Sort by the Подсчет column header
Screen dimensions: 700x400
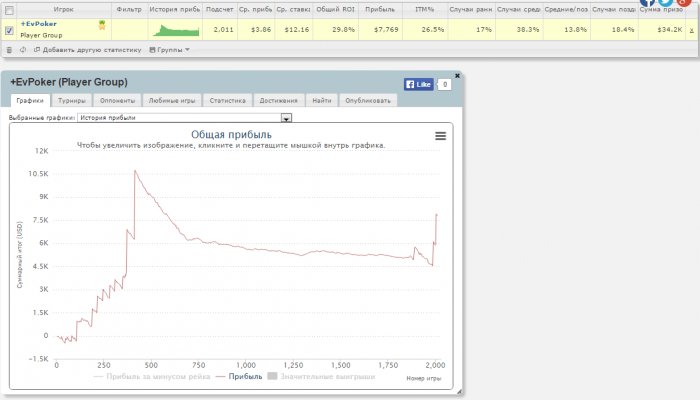tap(220, 9)
